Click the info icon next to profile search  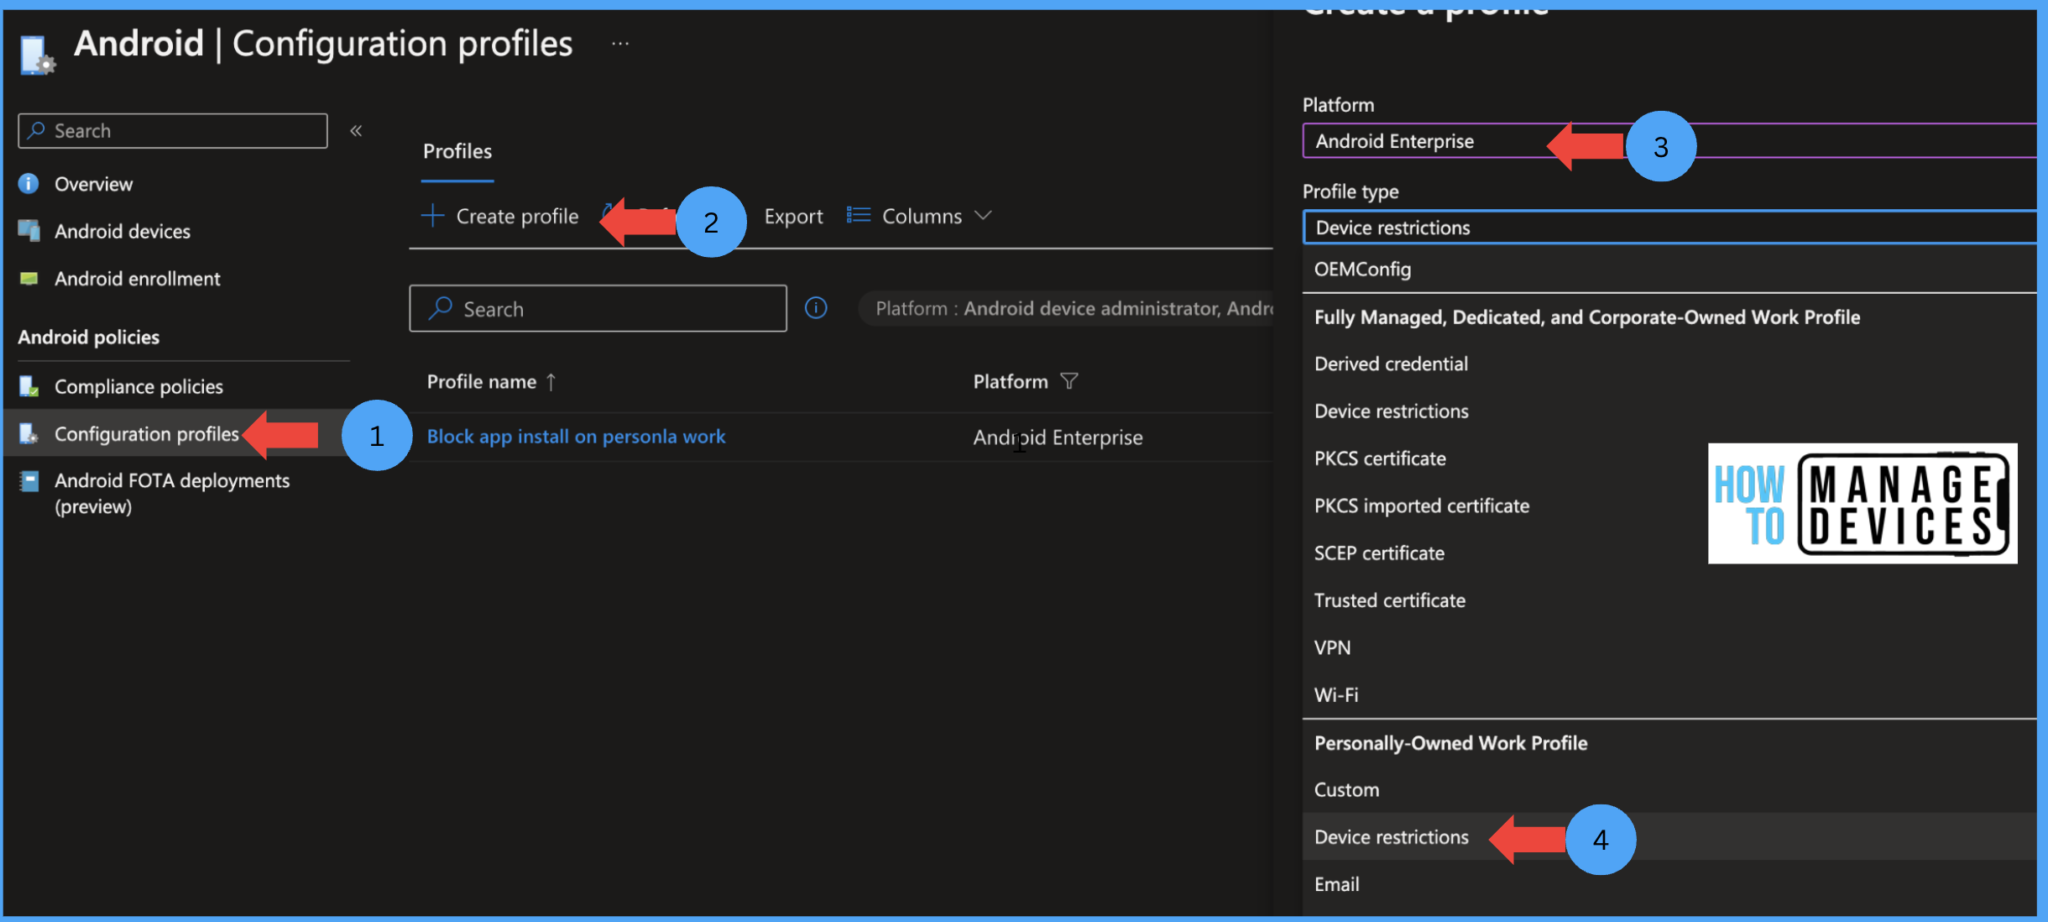816,308
